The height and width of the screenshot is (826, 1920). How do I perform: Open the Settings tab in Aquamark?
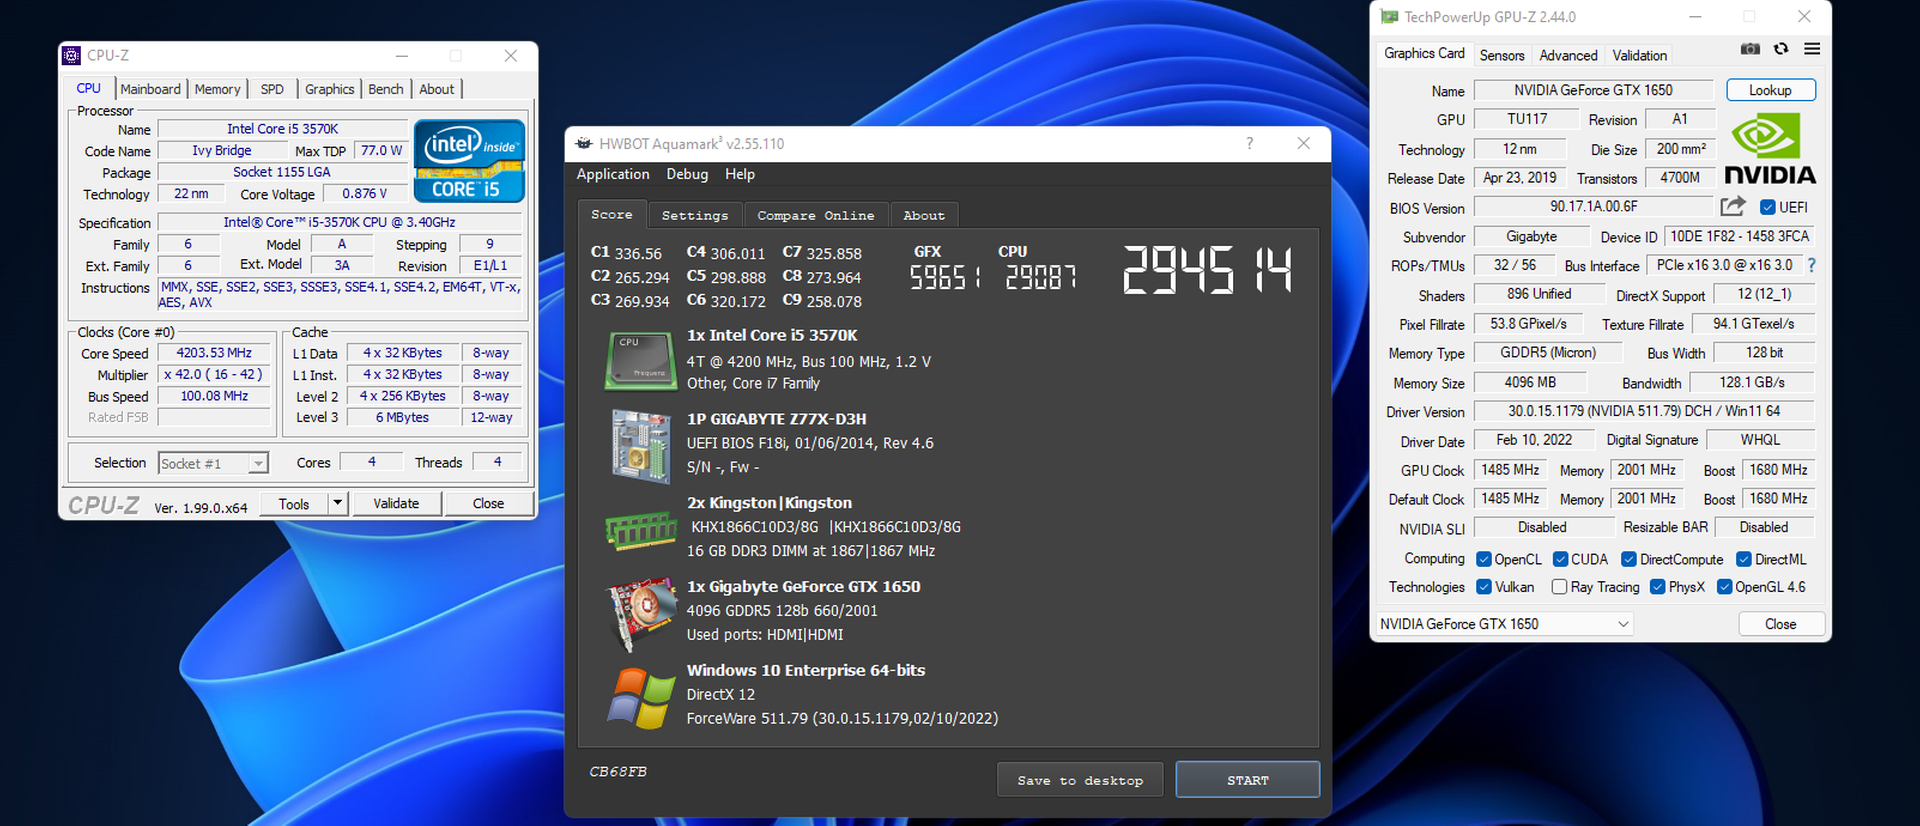(x=695, y=215)
